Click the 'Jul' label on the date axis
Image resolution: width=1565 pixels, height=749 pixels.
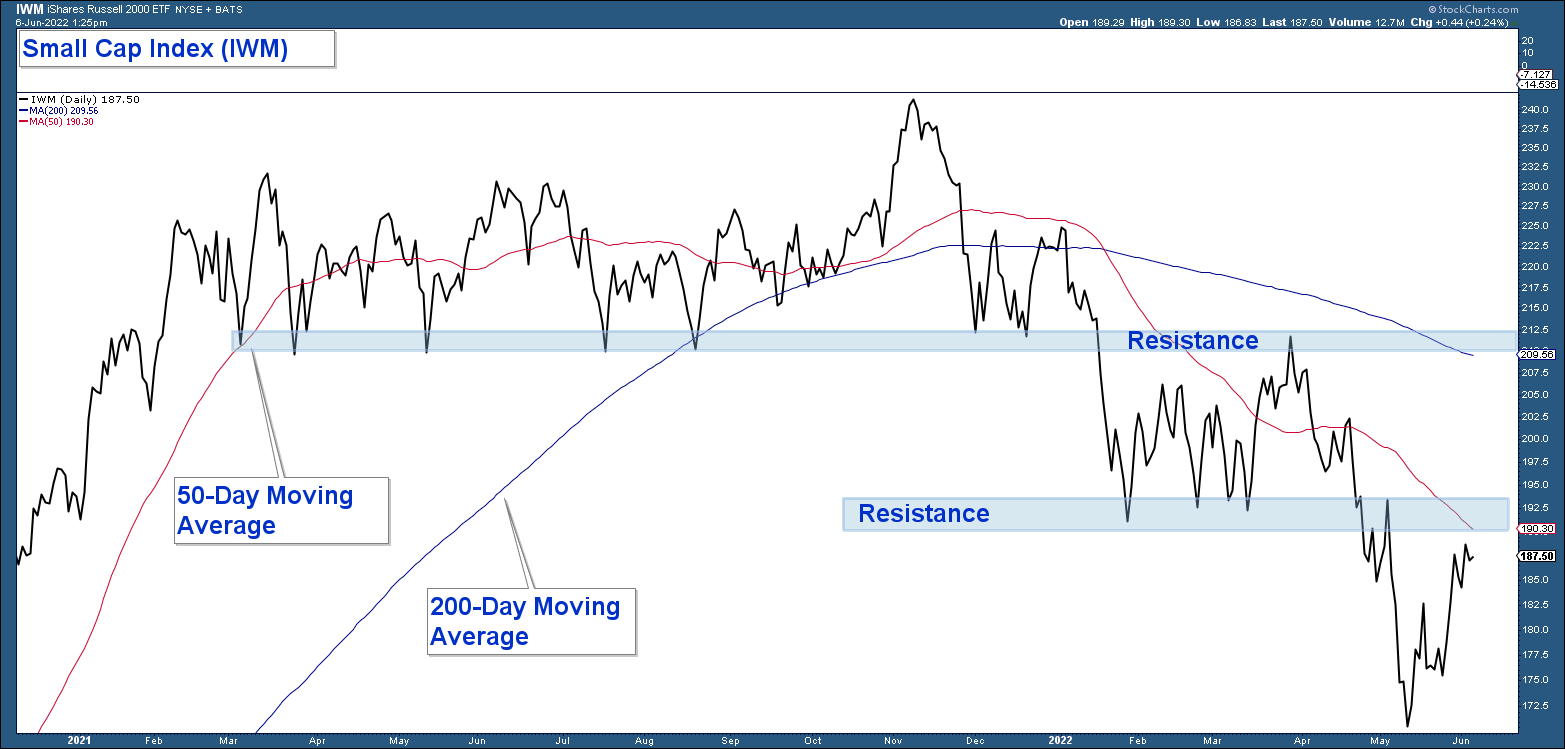(x=562, y=741)
